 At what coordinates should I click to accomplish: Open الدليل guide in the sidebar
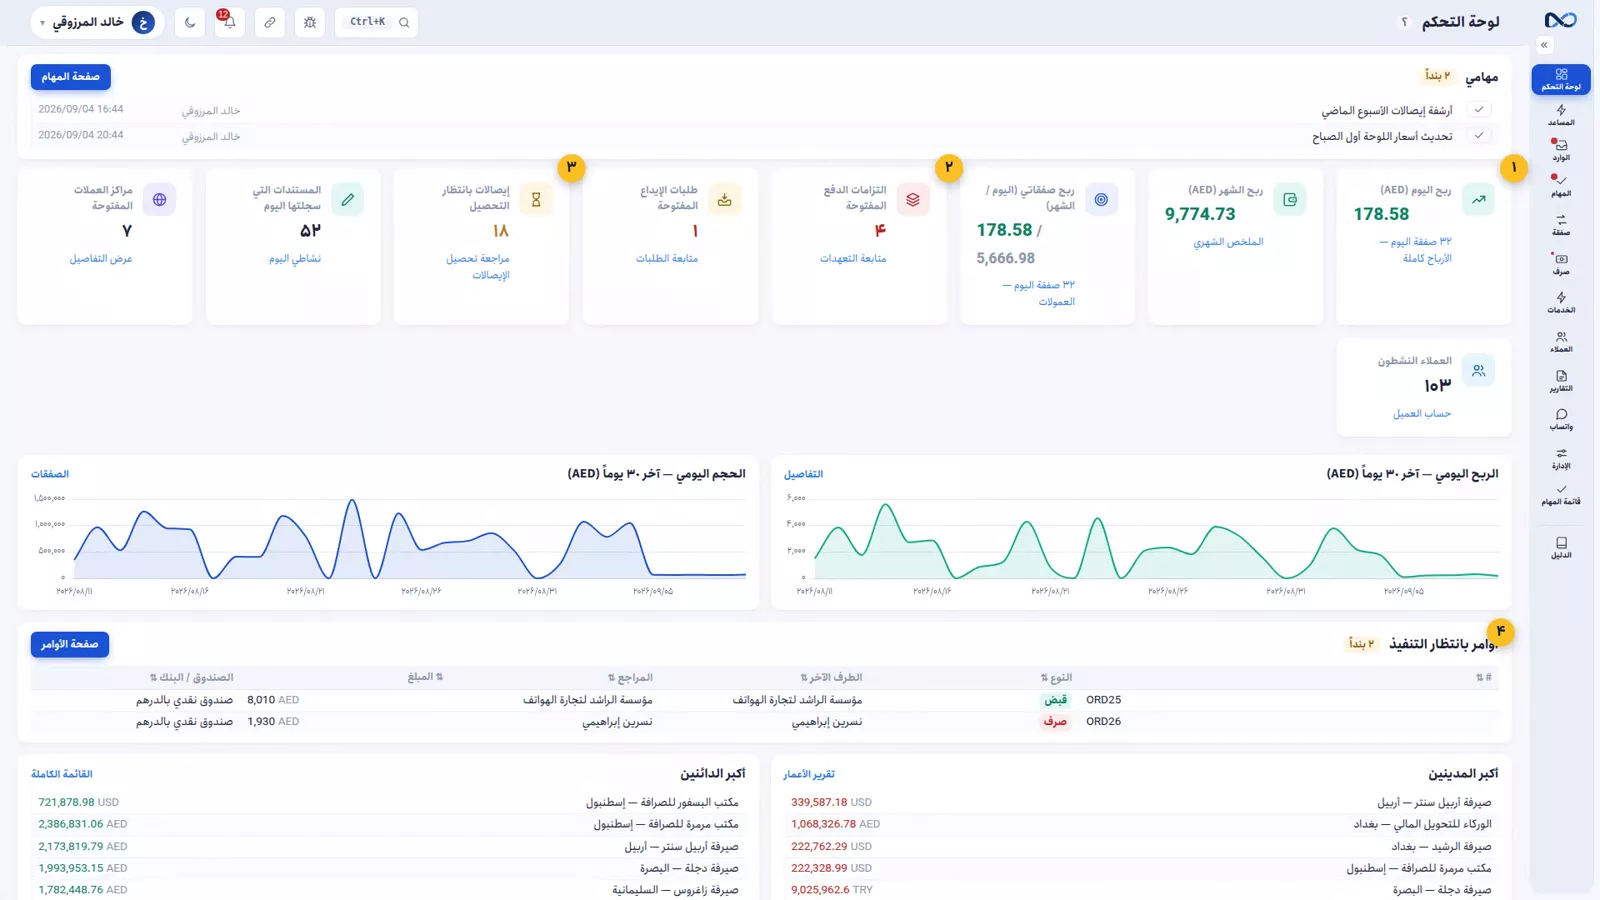[1561, 548]
